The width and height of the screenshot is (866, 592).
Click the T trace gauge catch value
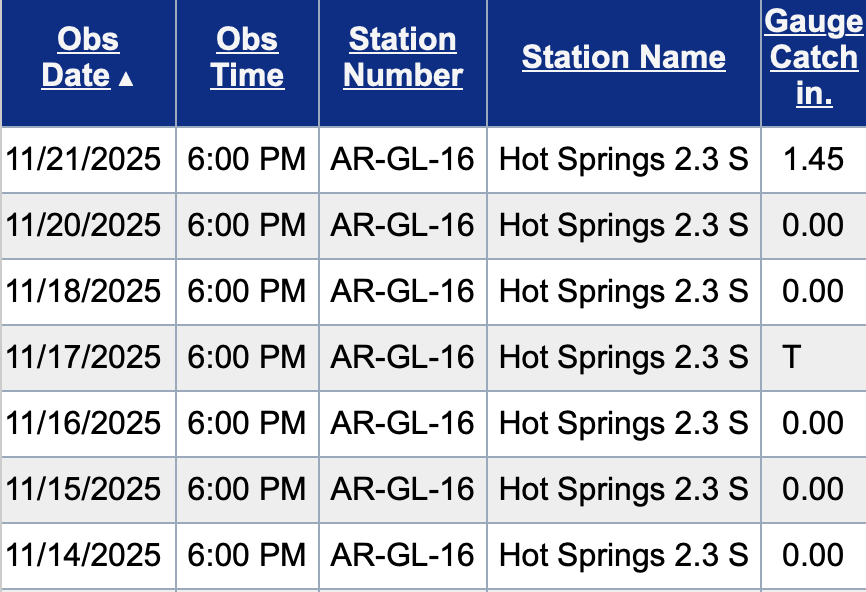[792, 357]
